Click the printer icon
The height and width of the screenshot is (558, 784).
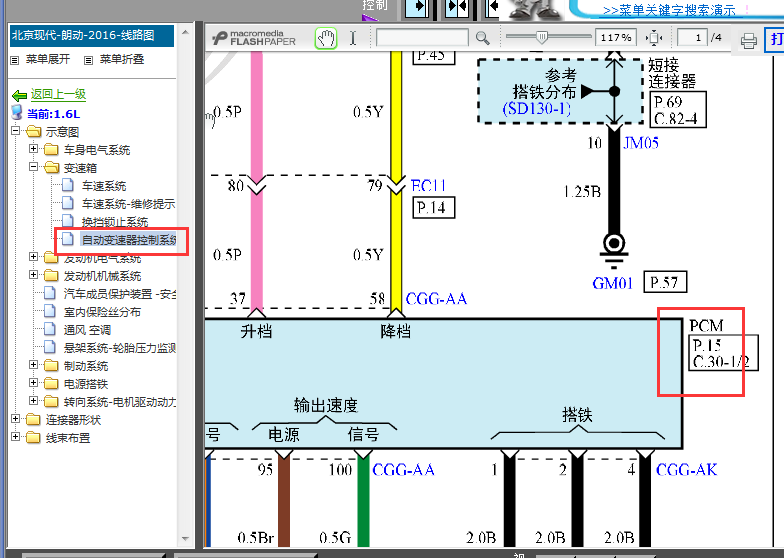point(748,40)
